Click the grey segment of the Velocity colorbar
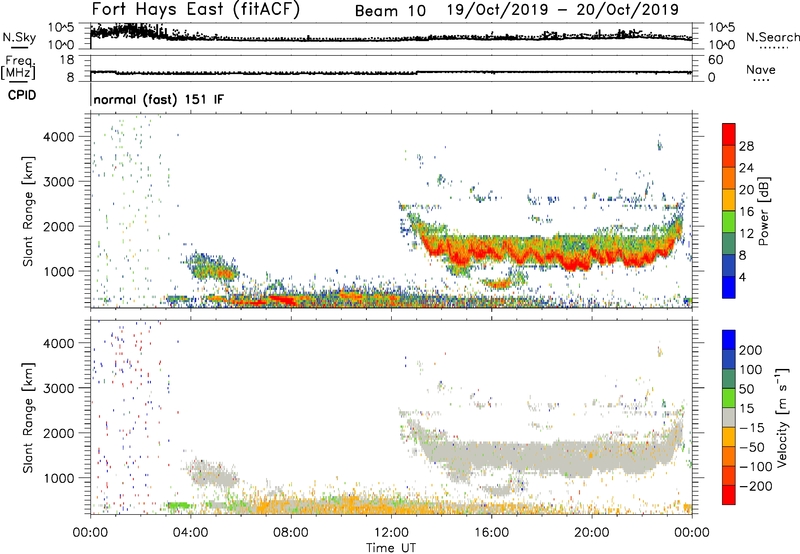This screenshot has width=800, height=554. pos(729,417)
